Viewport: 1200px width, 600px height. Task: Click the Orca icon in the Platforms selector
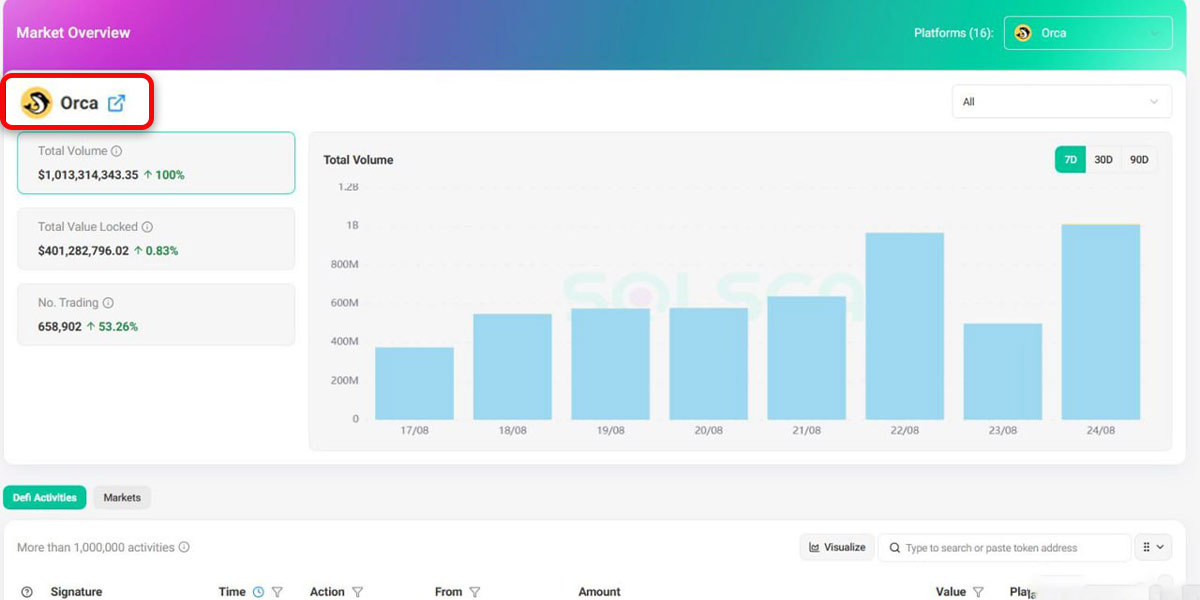(1022, 33)
